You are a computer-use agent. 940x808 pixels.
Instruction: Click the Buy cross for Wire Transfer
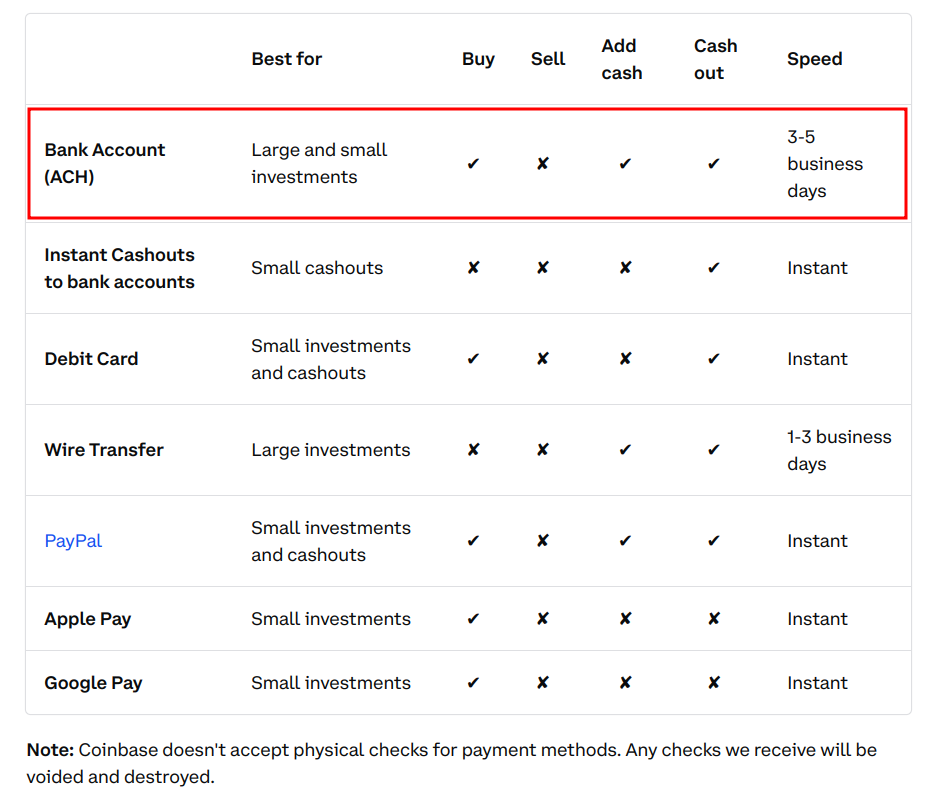(x=473, y=450)
